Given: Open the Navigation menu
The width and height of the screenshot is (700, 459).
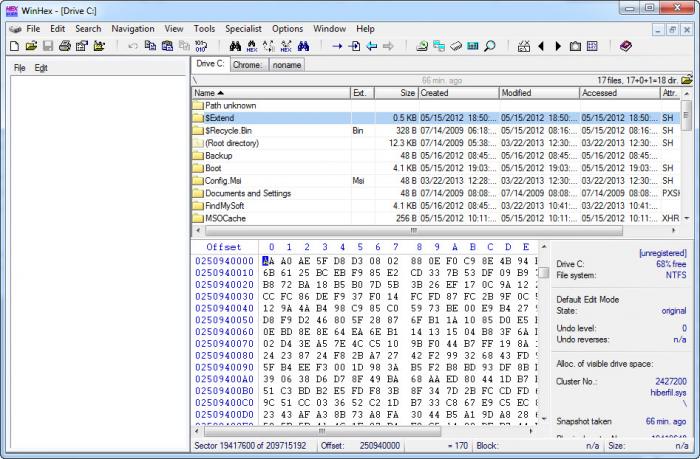Looking at the screenshot, I should point(133,29).
